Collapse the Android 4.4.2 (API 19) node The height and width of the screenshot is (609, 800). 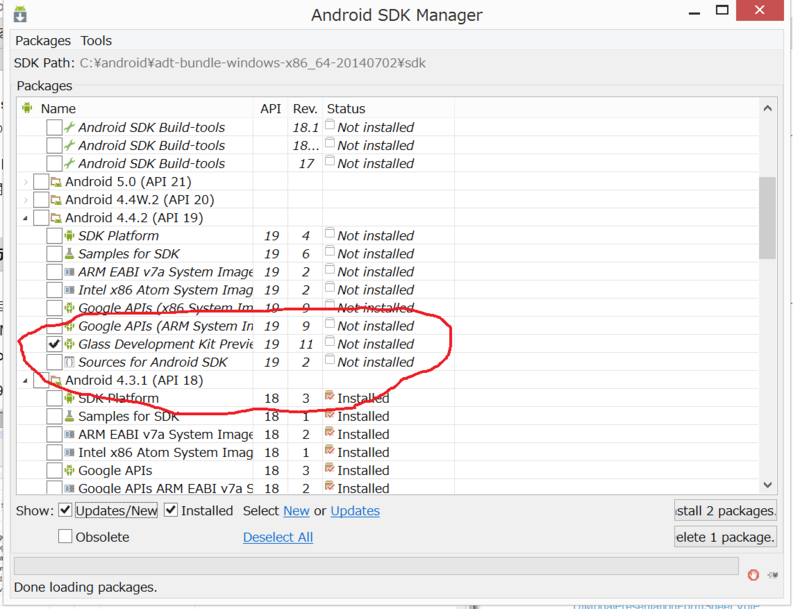point(26,218)
